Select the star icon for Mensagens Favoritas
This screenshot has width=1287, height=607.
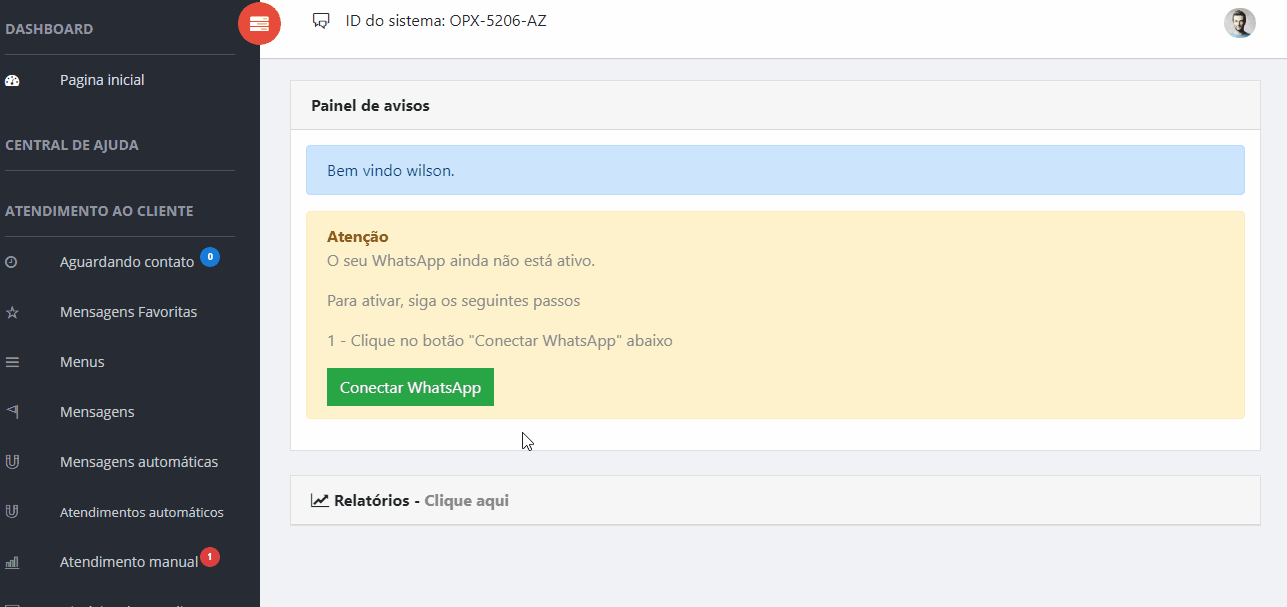click(13, 312)
